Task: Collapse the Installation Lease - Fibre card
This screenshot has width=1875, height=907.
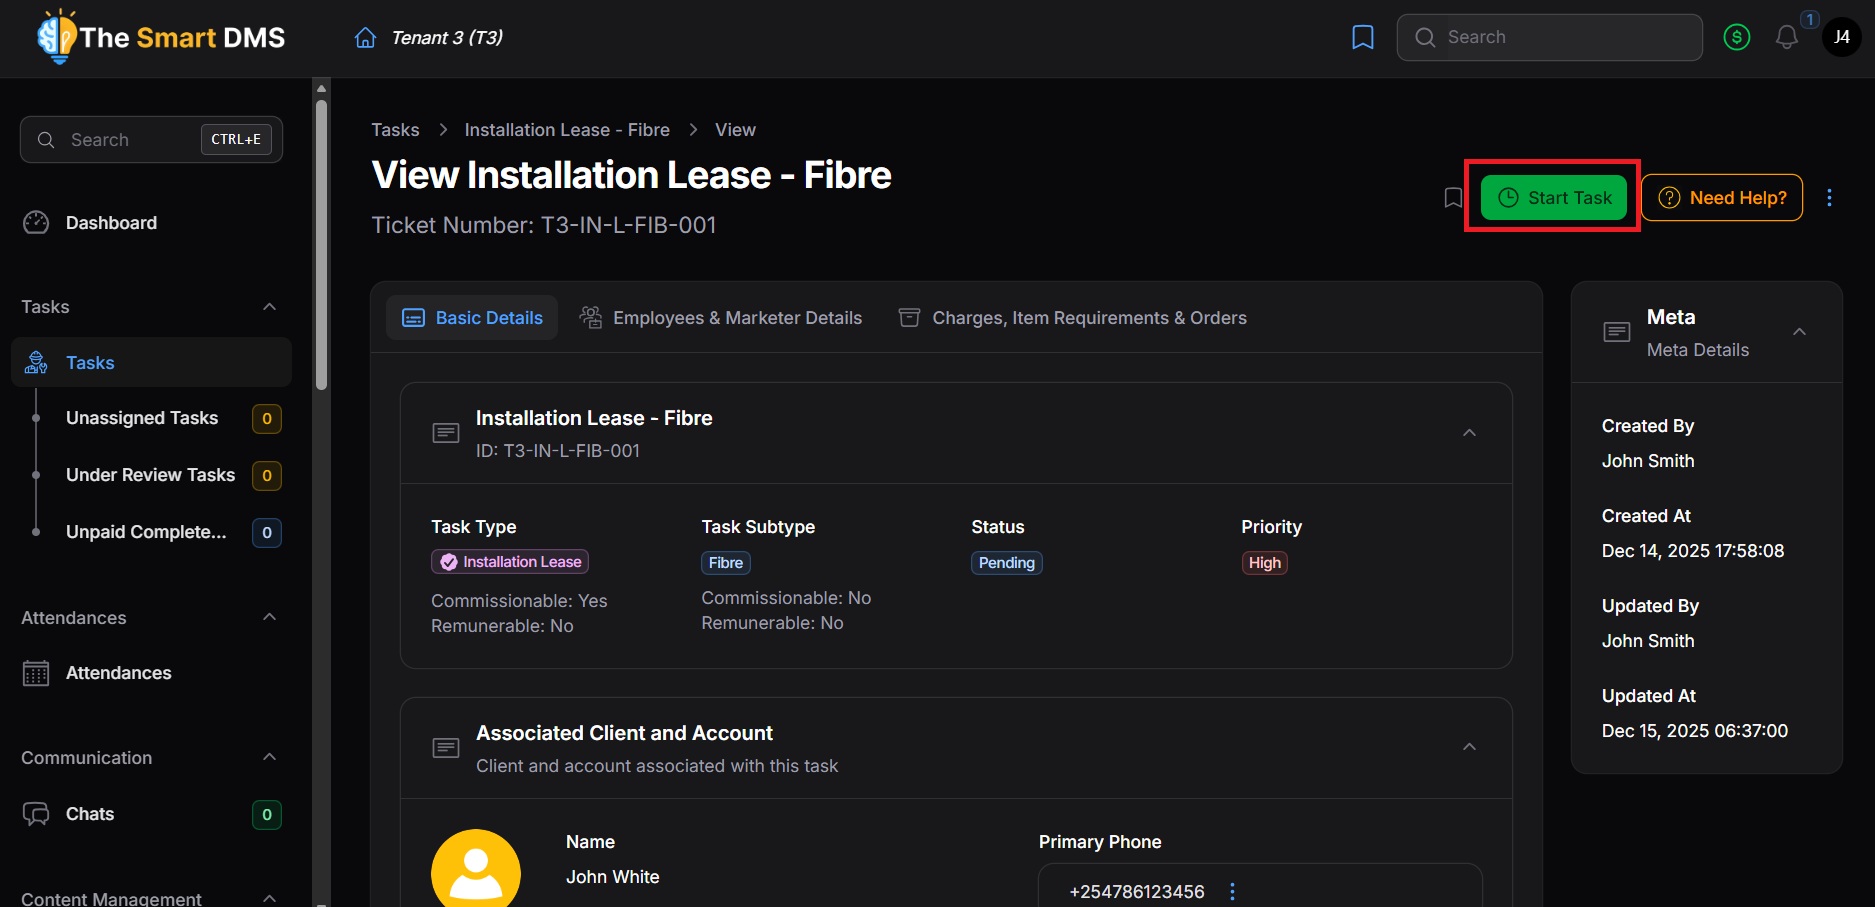Action: tap(1469, 433)
